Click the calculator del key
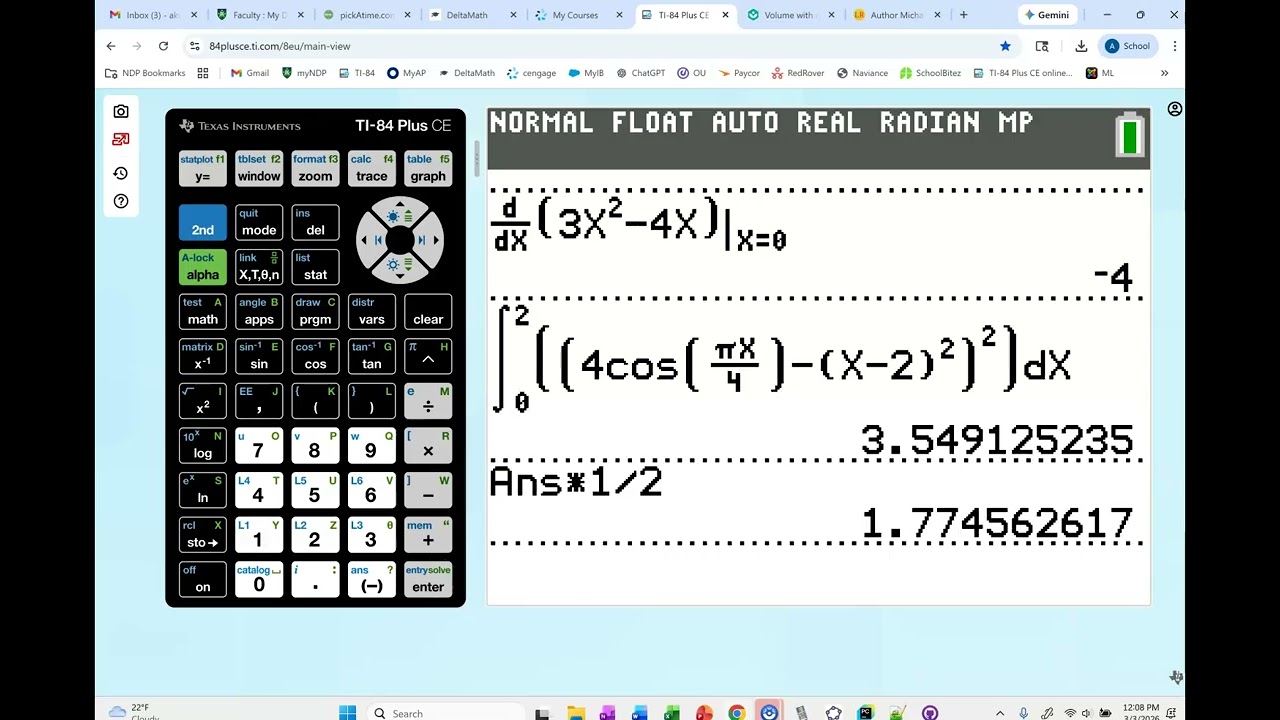Screen dimensions: 1280x720 [315, 222]
